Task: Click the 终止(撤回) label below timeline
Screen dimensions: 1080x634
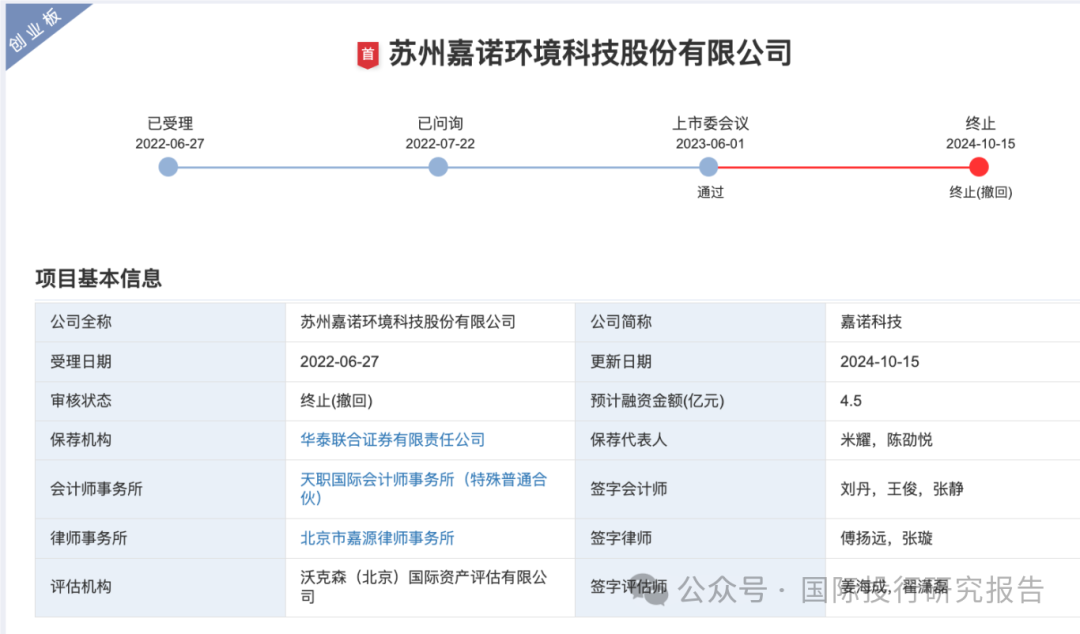Action: coord(981,192)
